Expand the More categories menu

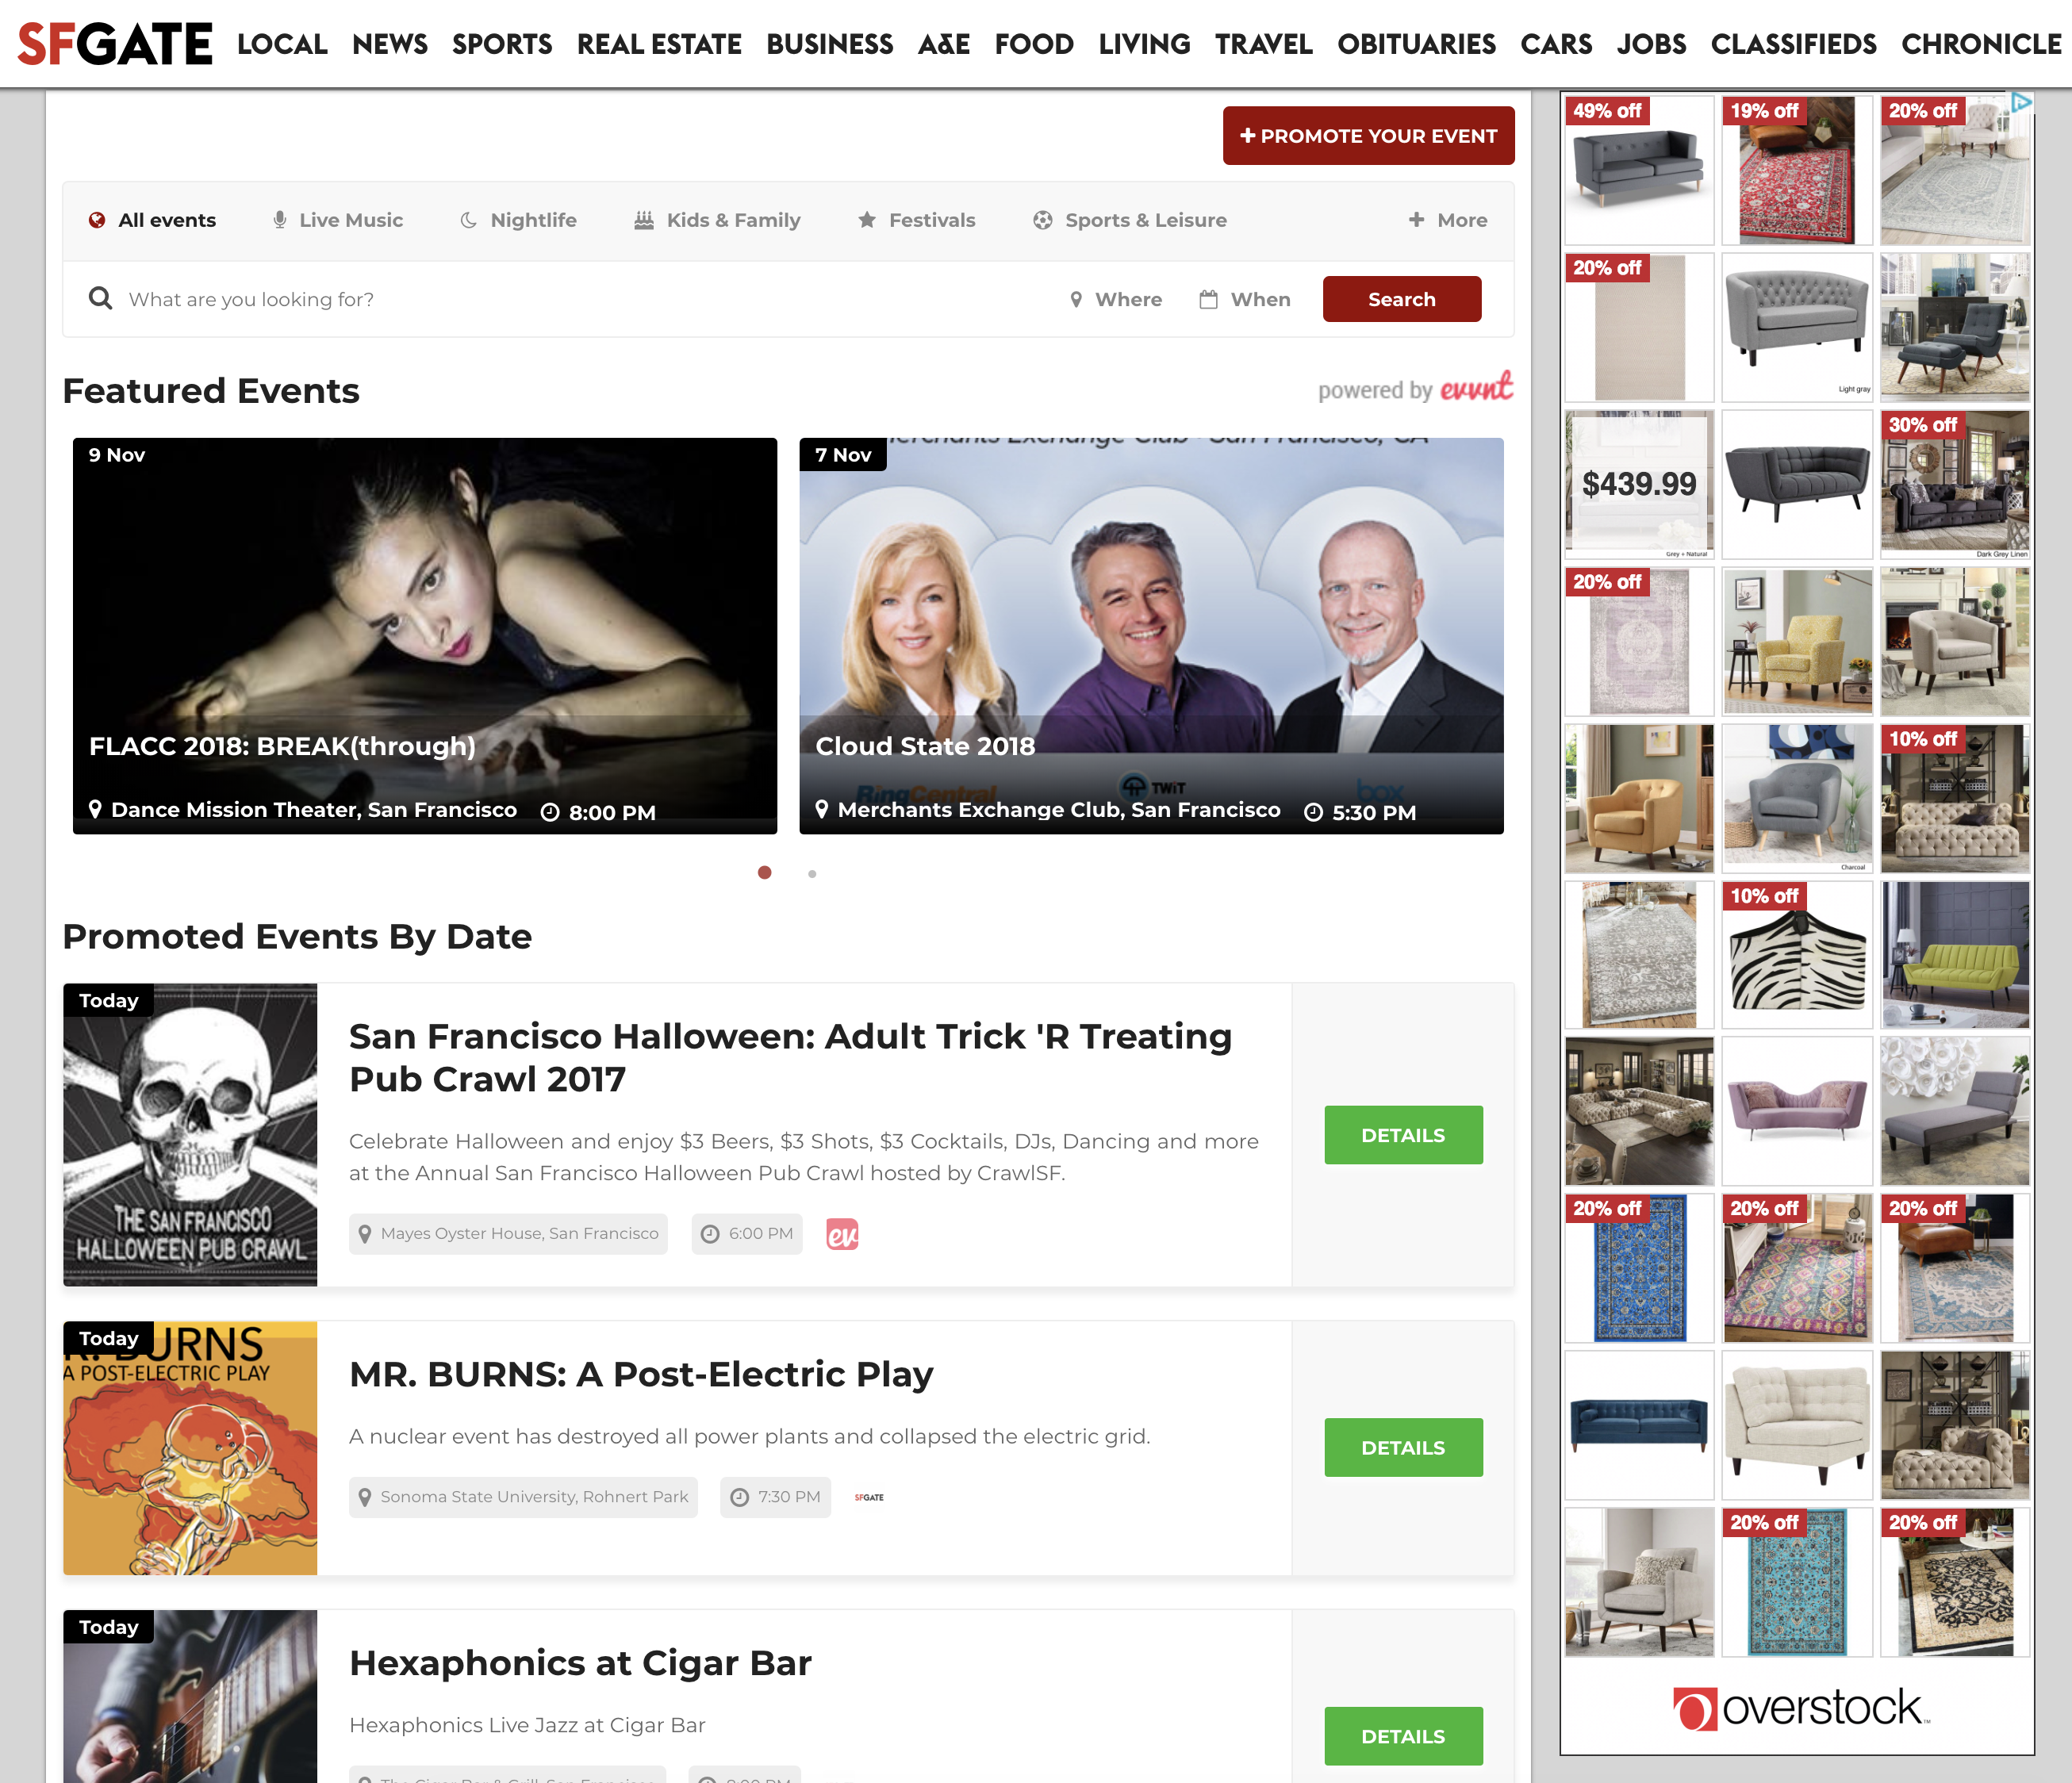point(1448,220)
